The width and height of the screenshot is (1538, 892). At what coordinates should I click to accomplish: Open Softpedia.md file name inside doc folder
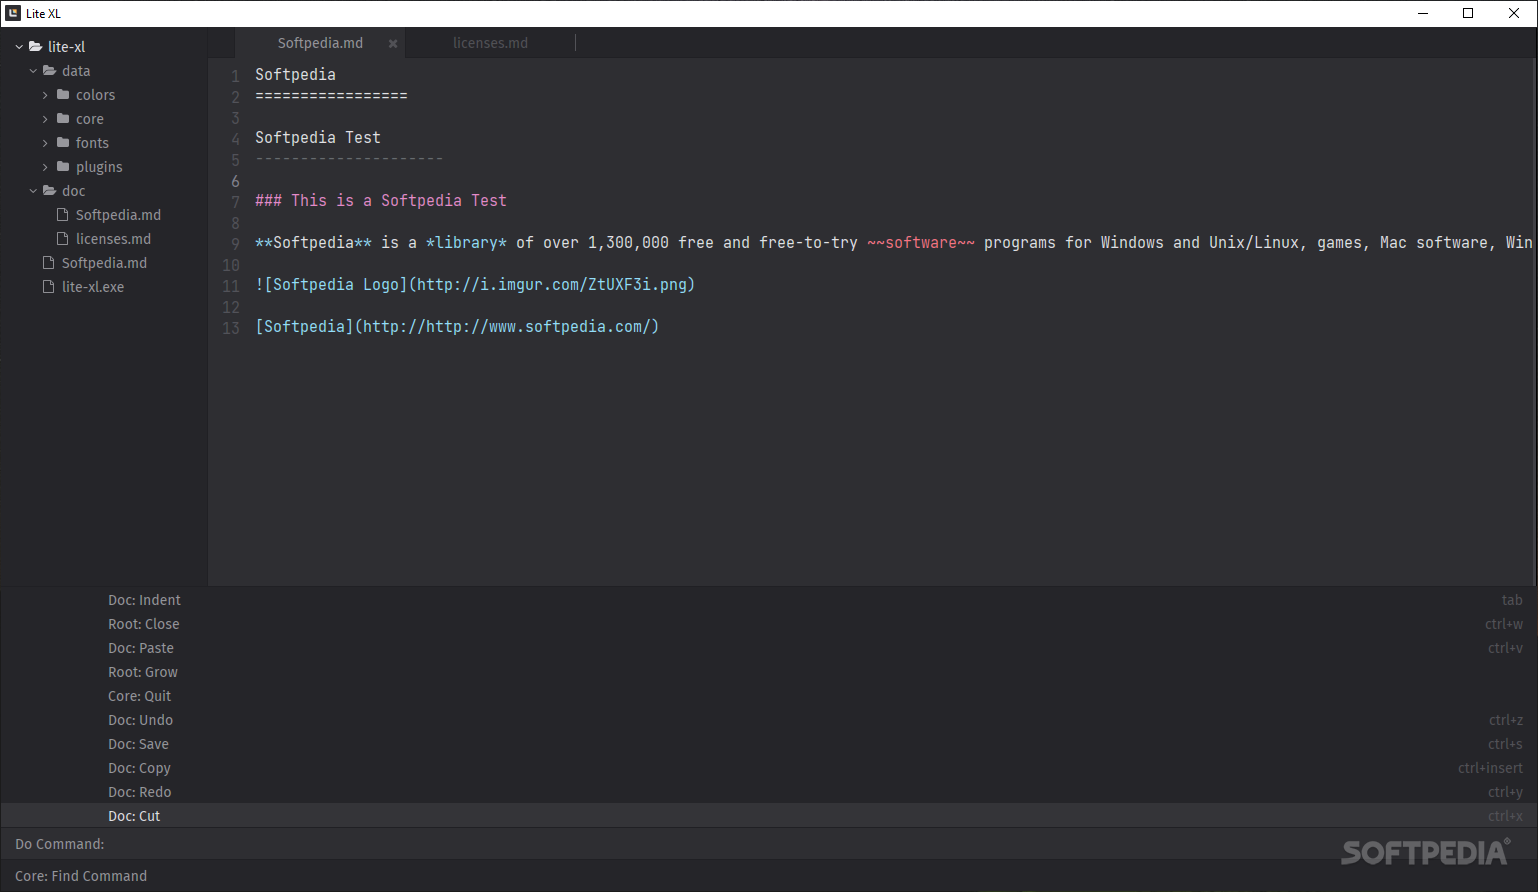pyautogui.click(x=118, y=215)
